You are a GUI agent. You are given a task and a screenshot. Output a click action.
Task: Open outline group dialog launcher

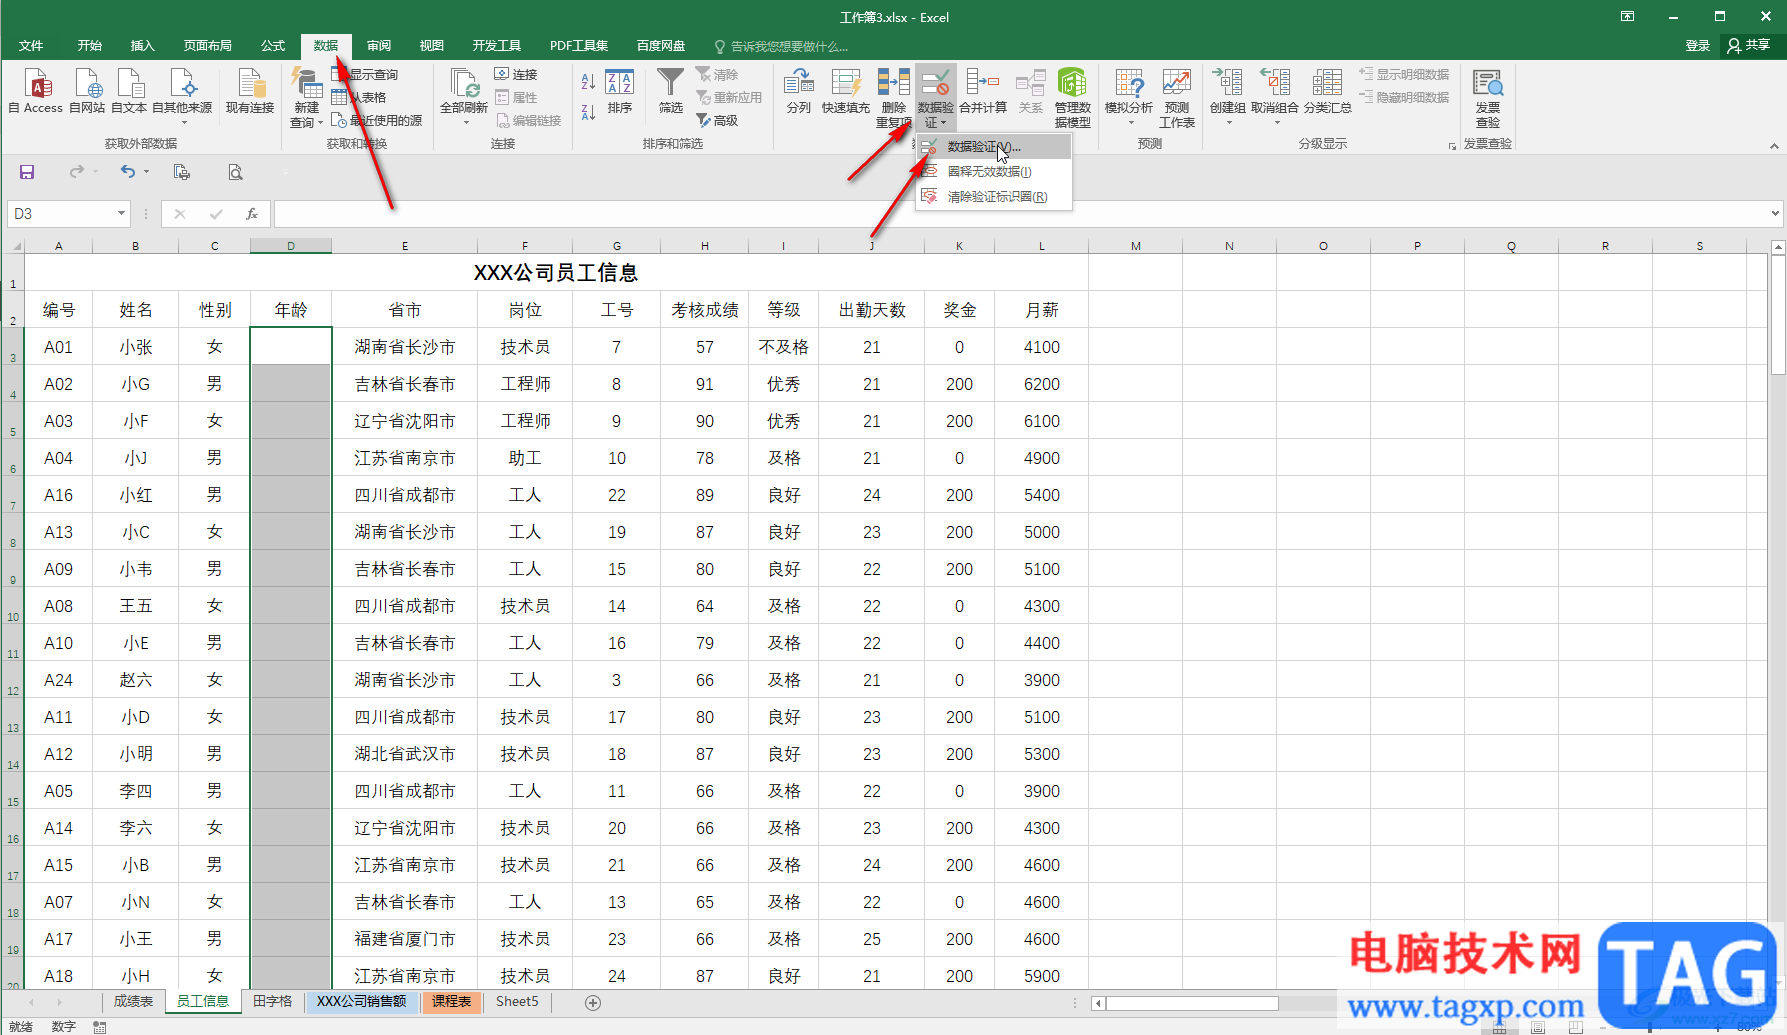click(1452, 146)
